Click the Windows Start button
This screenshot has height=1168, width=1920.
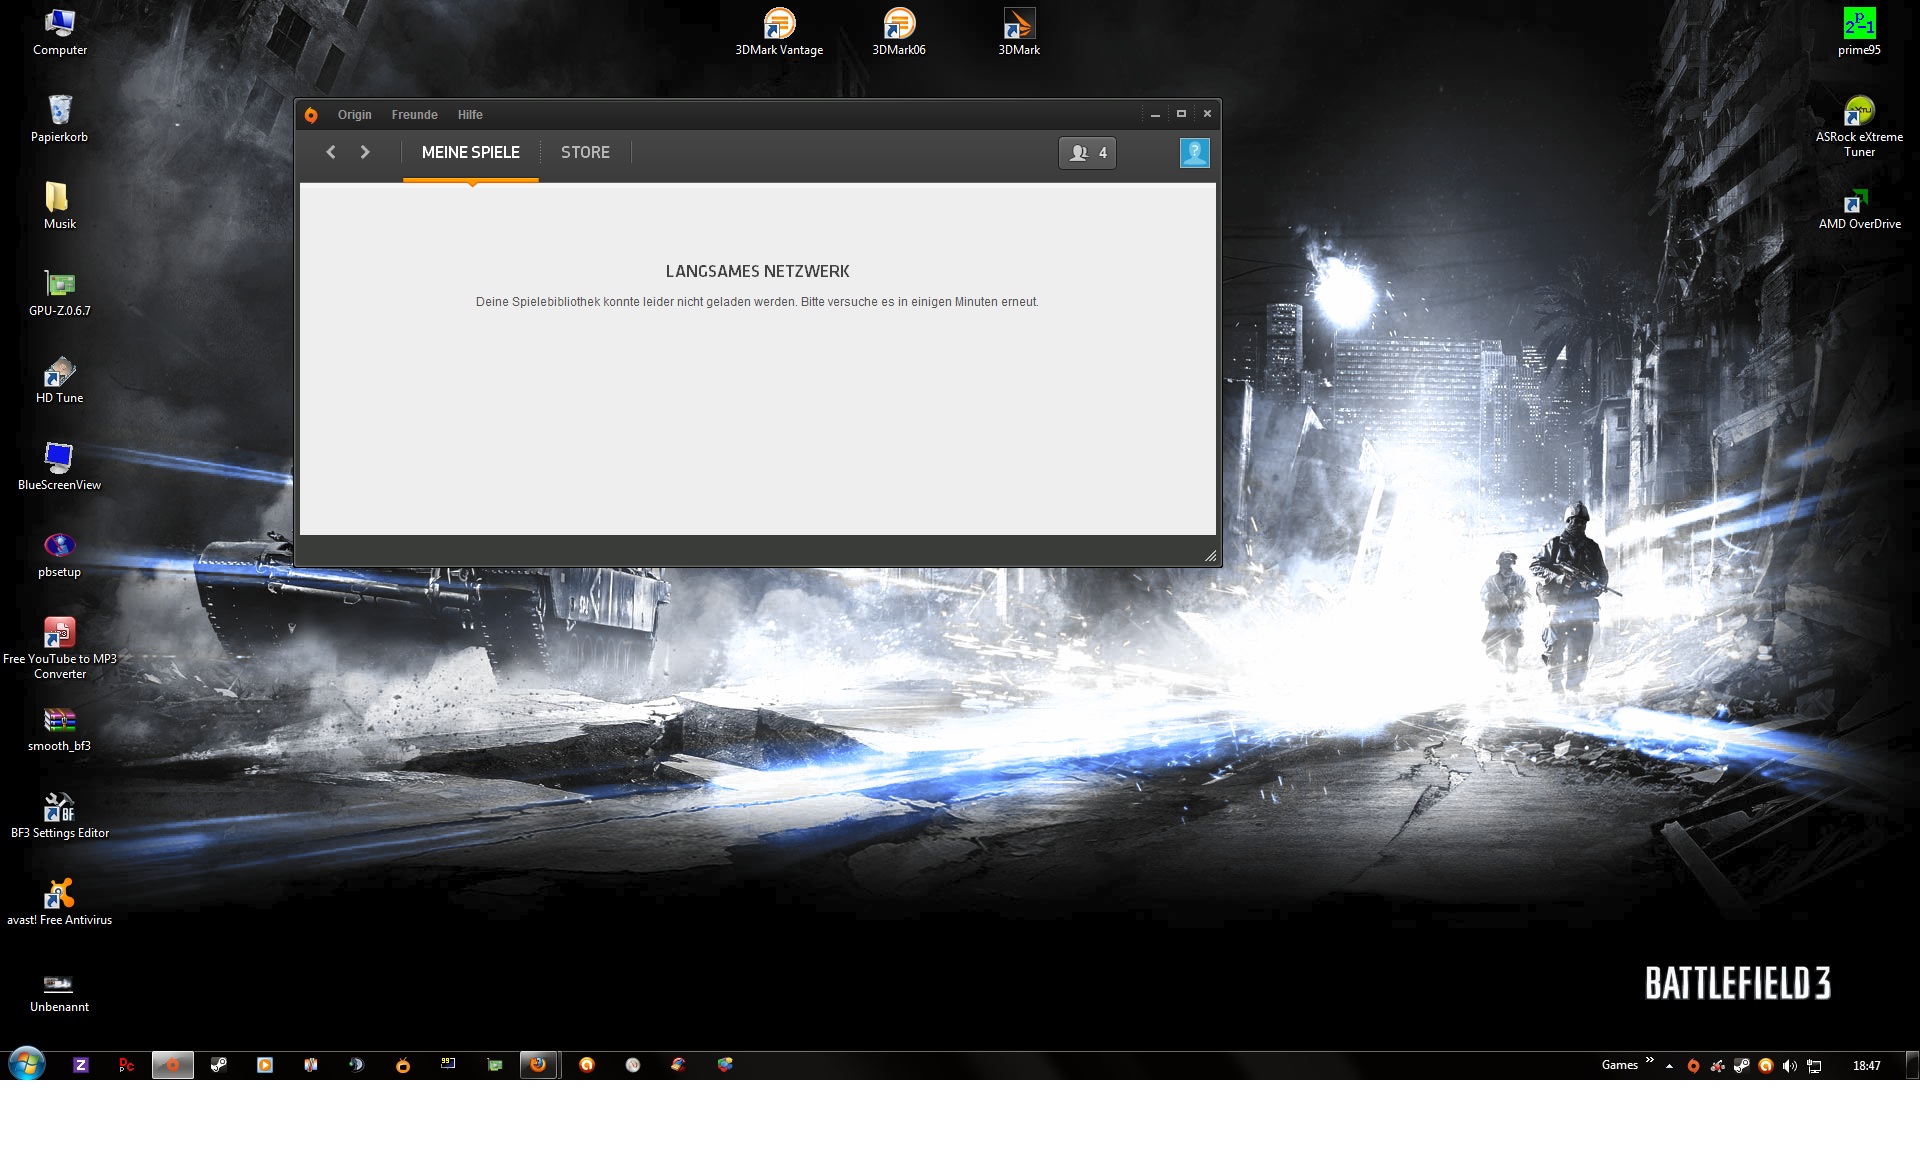27,1064
